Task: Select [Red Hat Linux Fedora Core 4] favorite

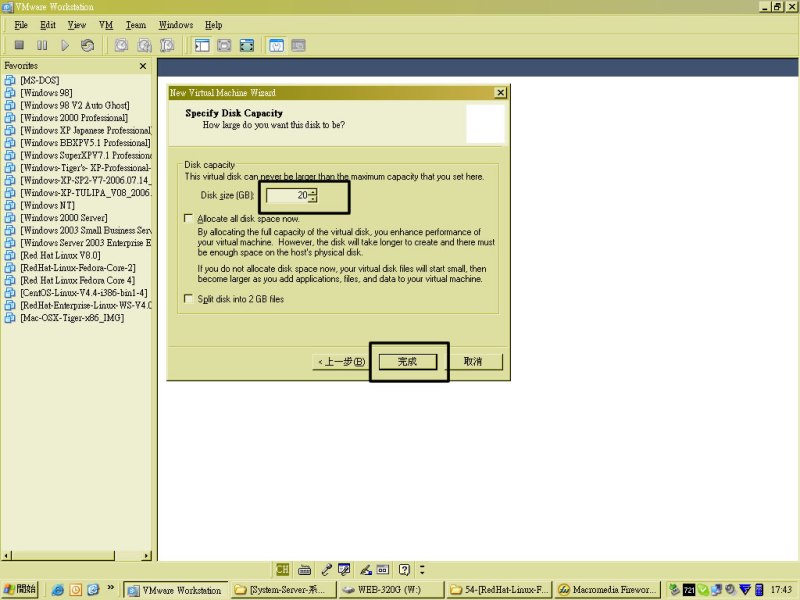Action: 78,280
